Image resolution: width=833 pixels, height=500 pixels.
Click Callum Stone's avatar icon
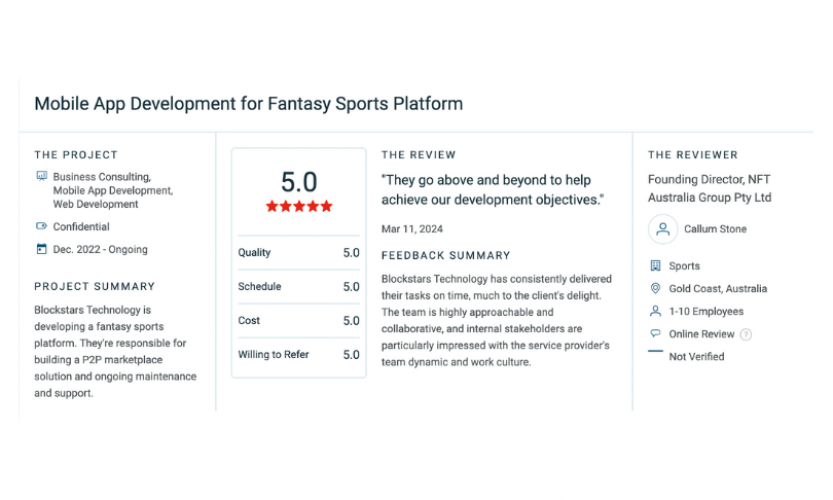pos(662,229)
